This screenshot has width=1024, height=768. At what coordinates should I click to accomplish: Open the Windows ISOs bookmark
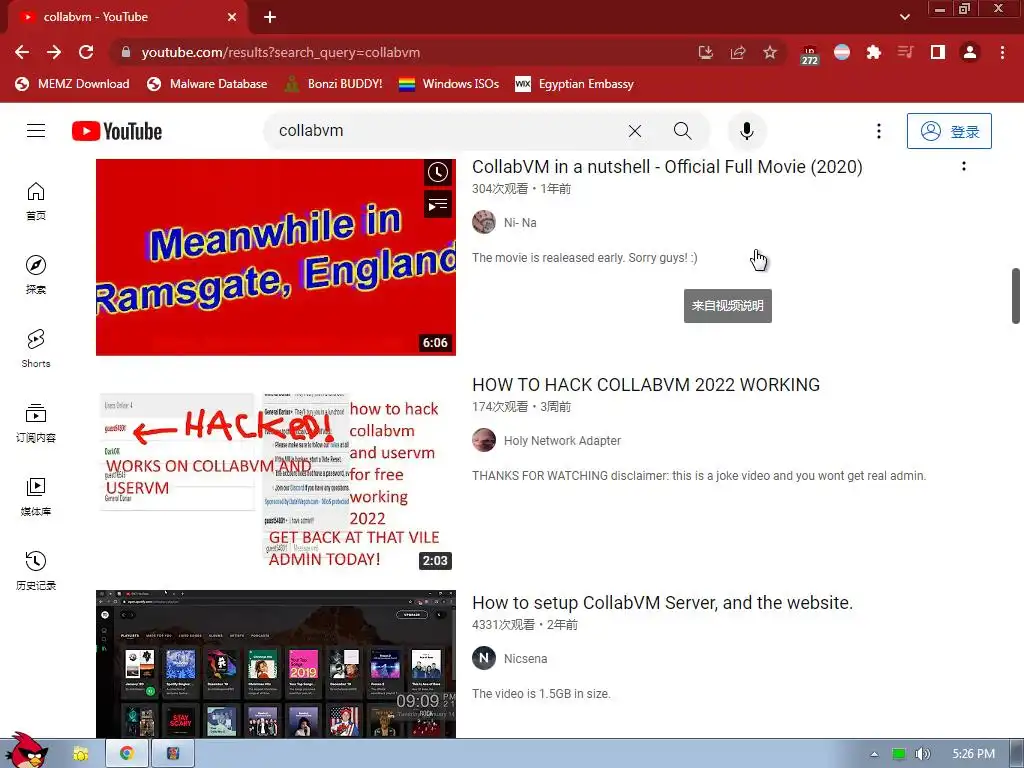[449, 84]
